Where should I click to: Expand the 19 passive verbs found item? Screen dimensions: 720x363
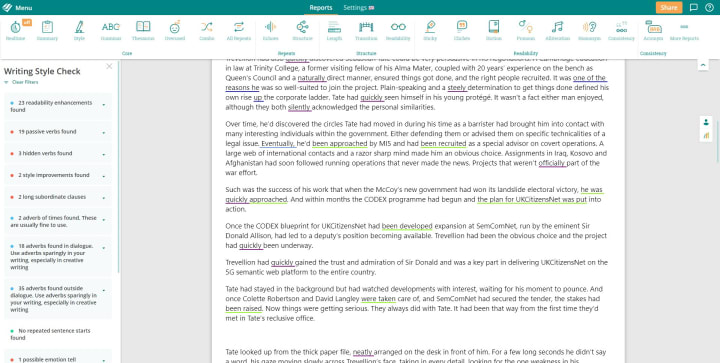(58, 132)
